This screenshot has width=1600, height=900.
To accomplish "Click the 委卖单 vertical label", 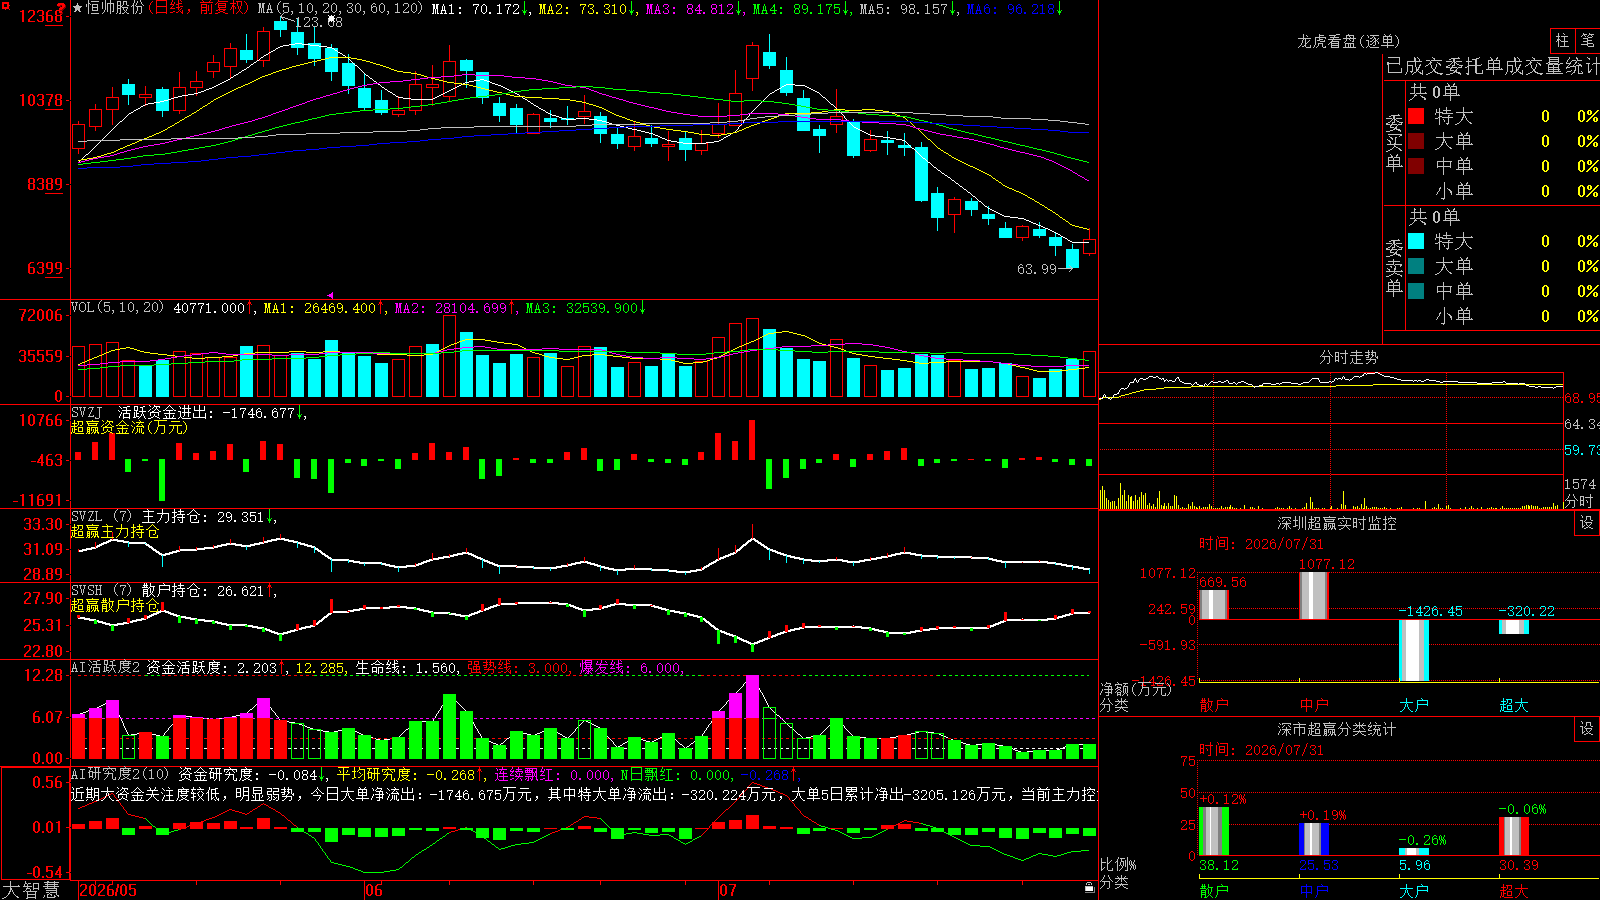I will pos(1394,267).
